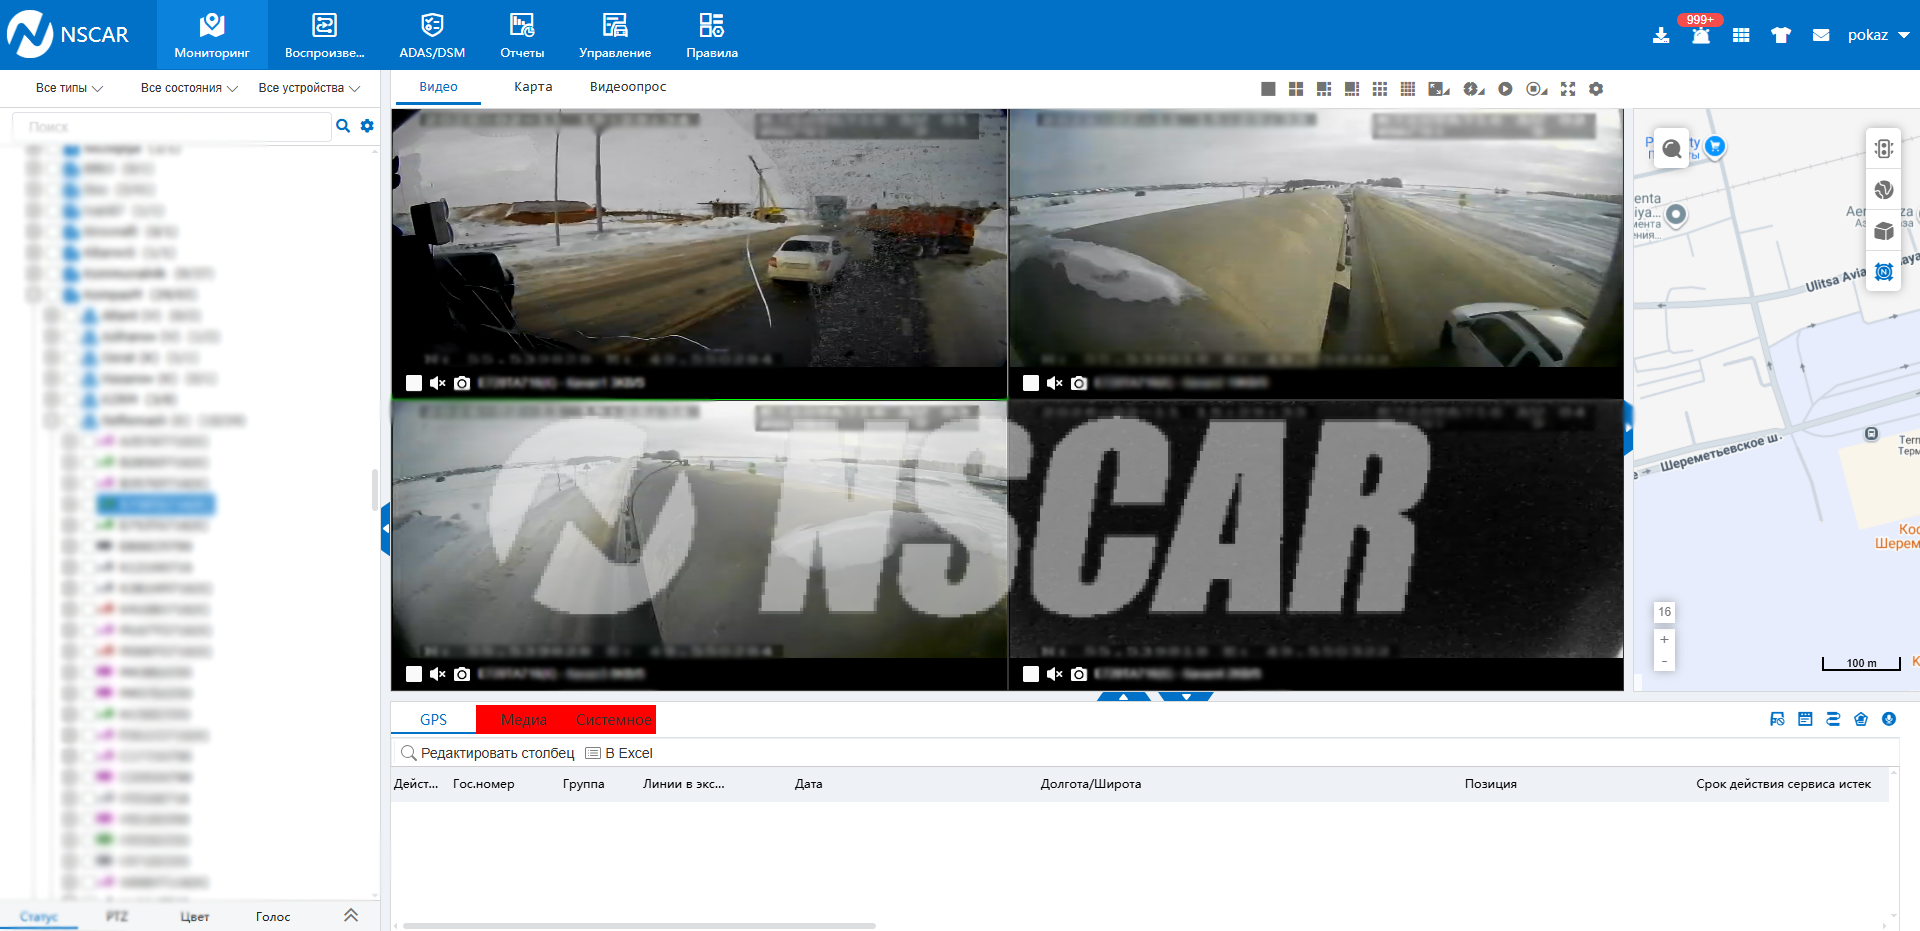Viewport: 1920px width, 931px height.
Task: Collapse the device tree side panel
Action: 385,530
